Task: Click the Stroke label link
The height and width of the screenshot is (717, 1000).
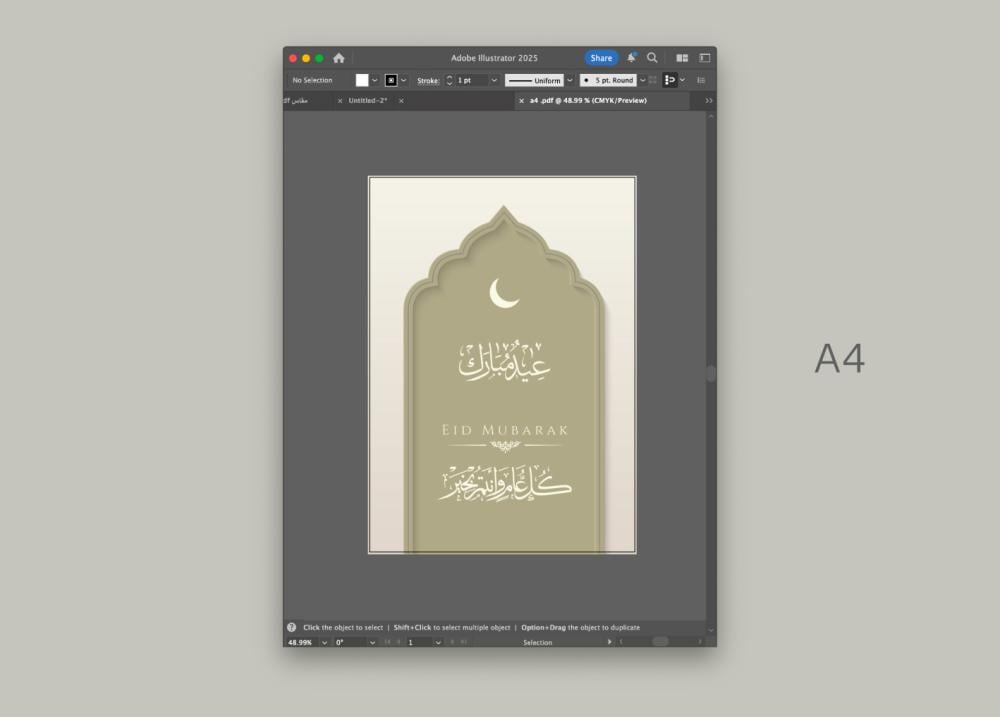Action: 428,80
